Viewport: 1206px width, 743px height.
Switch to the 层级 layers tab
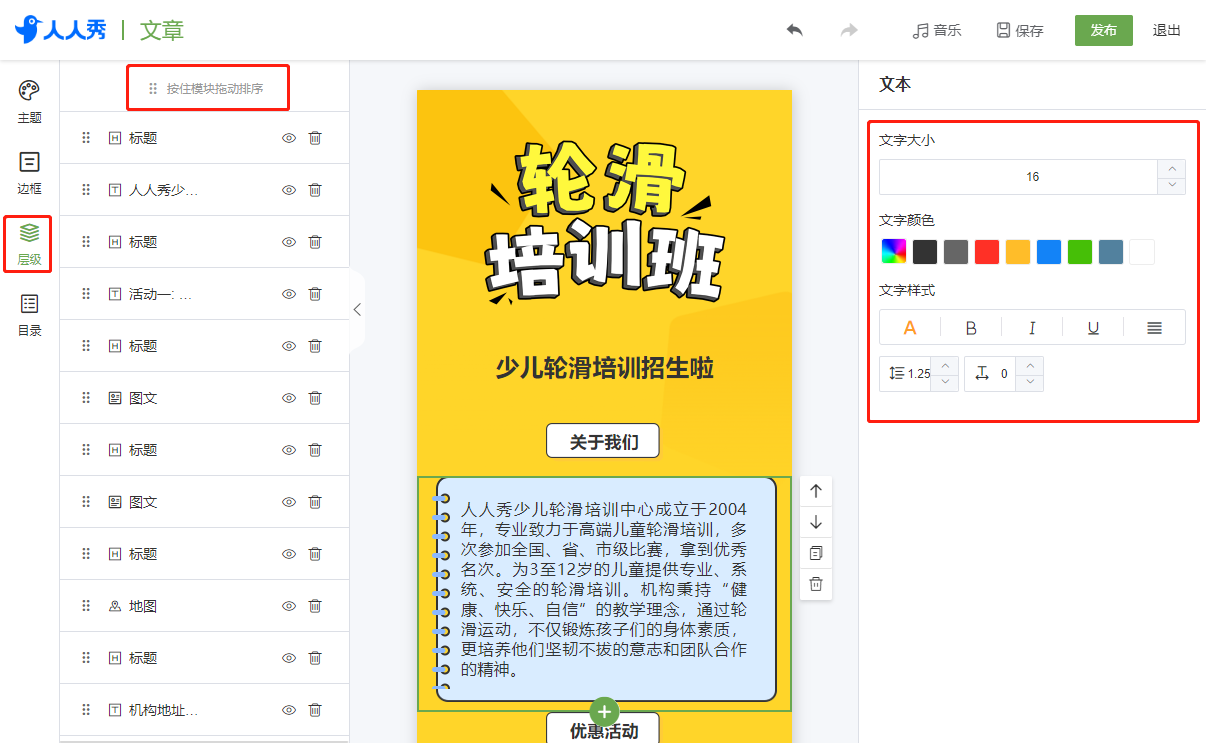coord(30,243)
